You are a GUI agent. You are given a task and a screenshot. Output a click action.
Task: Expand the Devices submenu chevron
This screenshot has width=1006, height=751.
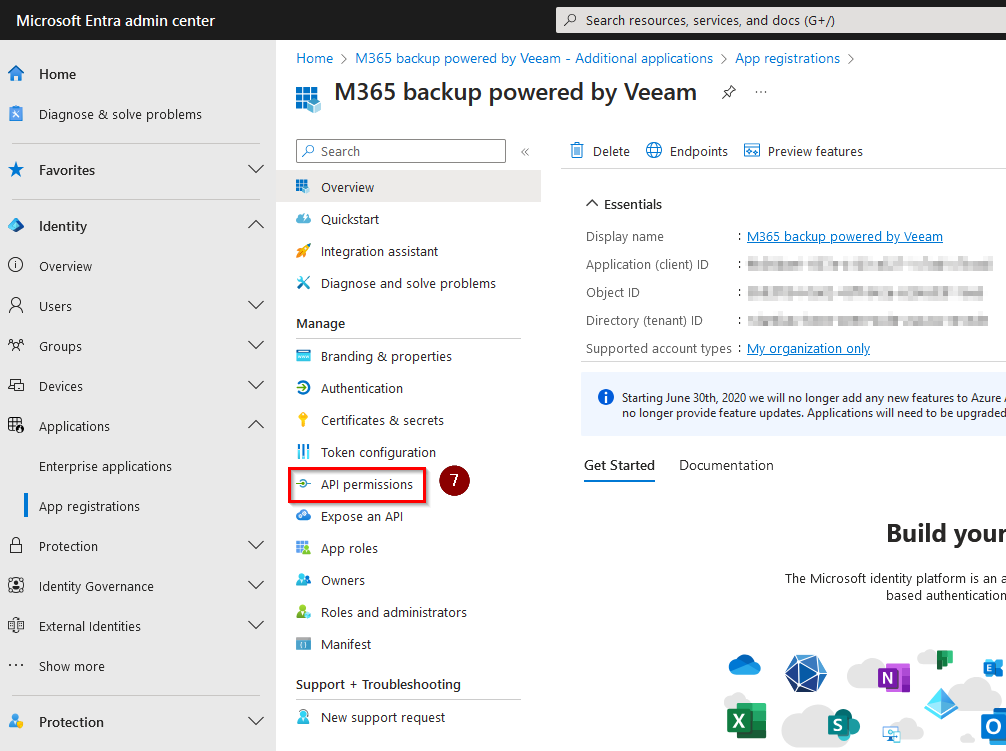pyautogui.click(x=256, y=385)
